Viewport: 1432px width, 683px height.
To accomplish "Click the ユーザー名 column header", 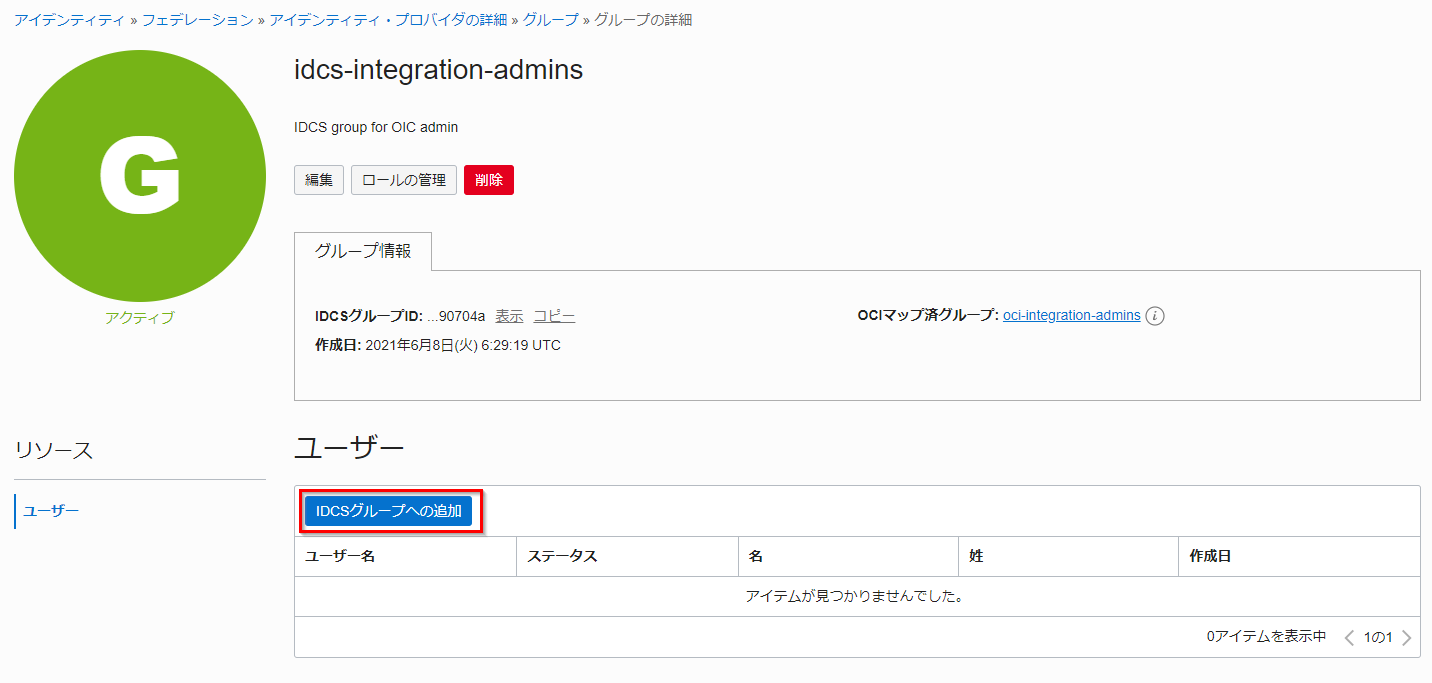I will point(340,556).
